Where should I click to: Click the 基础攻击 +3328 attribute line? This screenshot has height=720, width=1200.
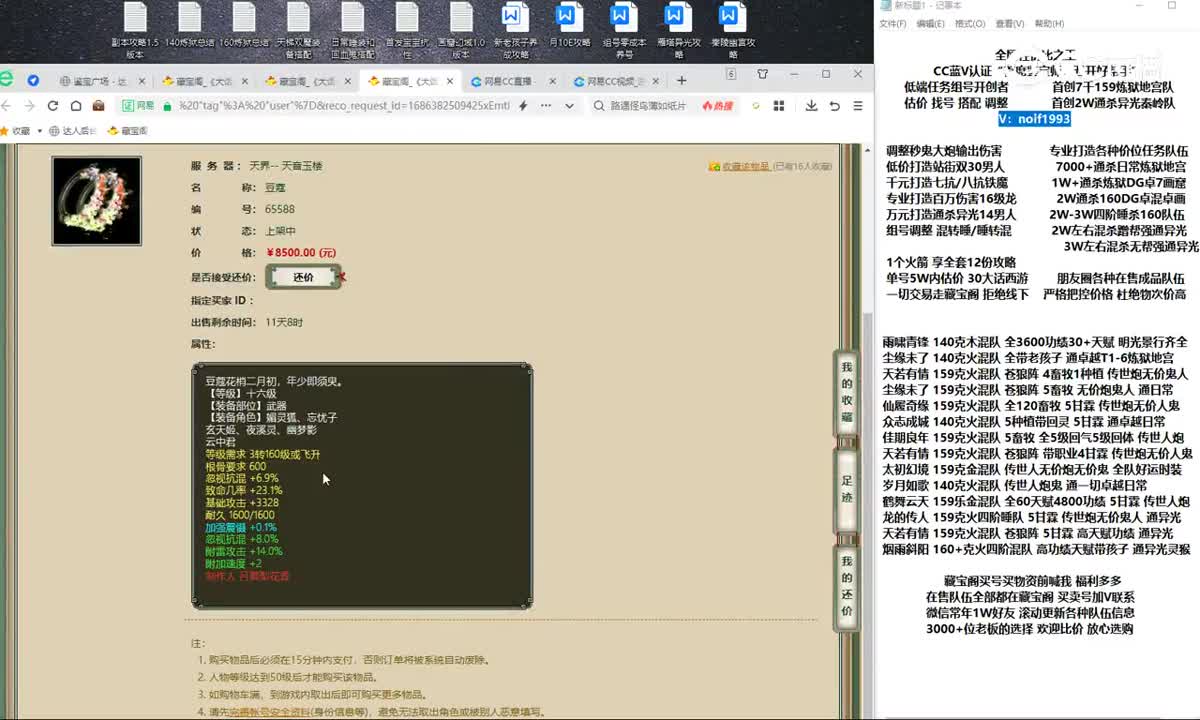242,502
